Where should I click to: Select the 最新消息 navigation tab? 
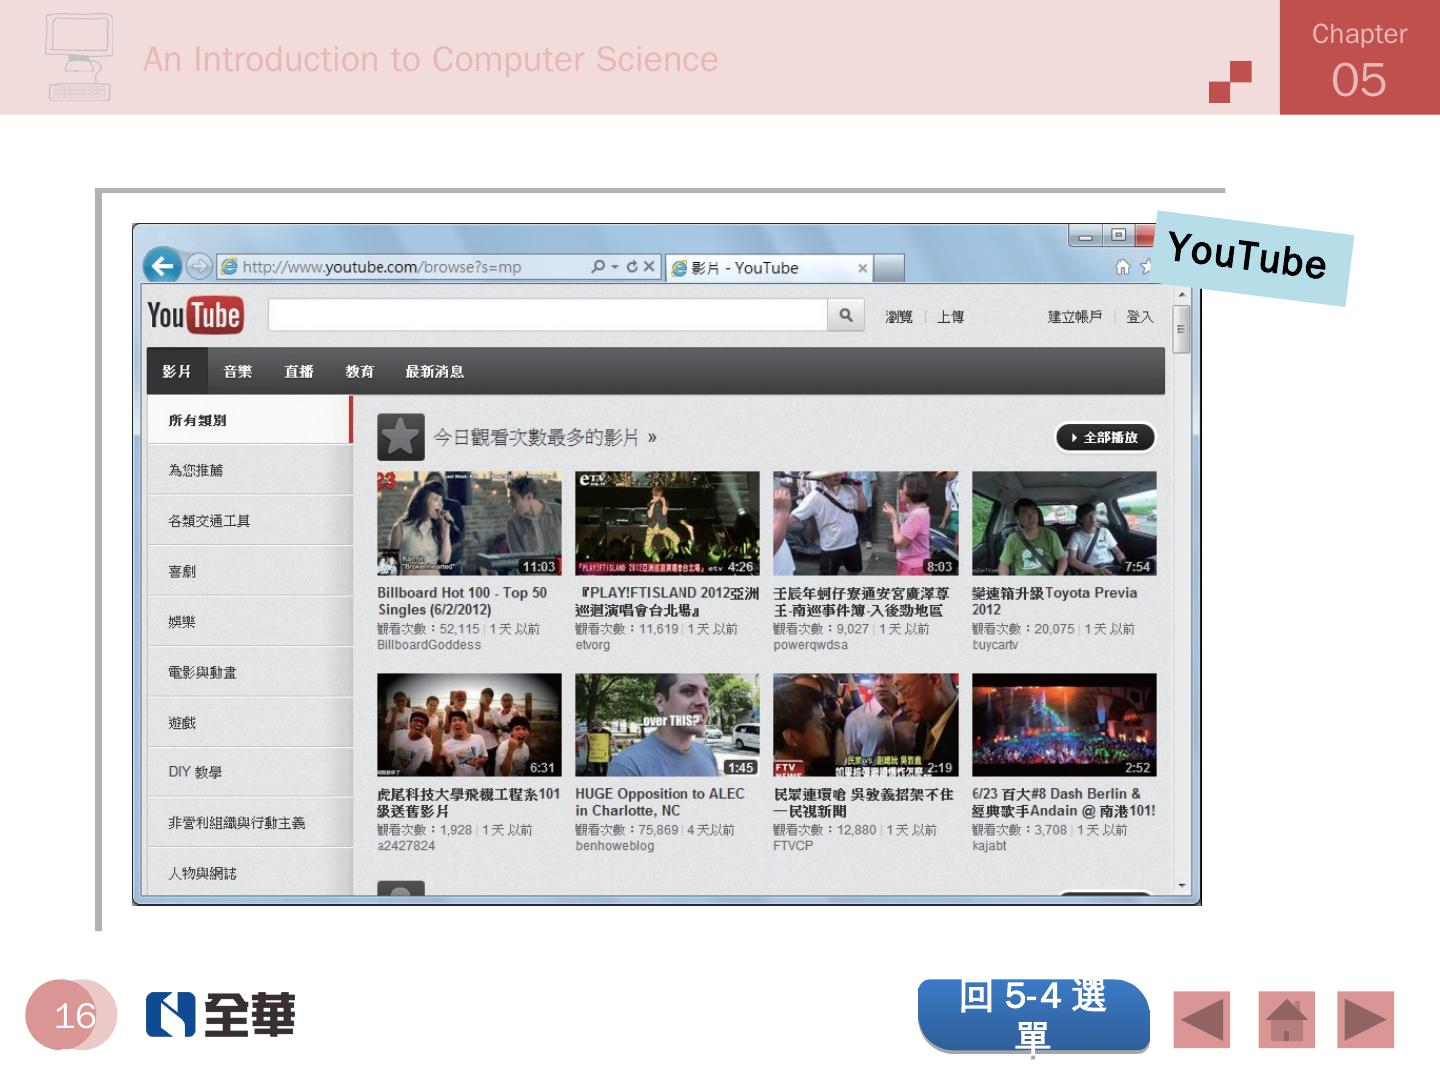click(434, 372)
